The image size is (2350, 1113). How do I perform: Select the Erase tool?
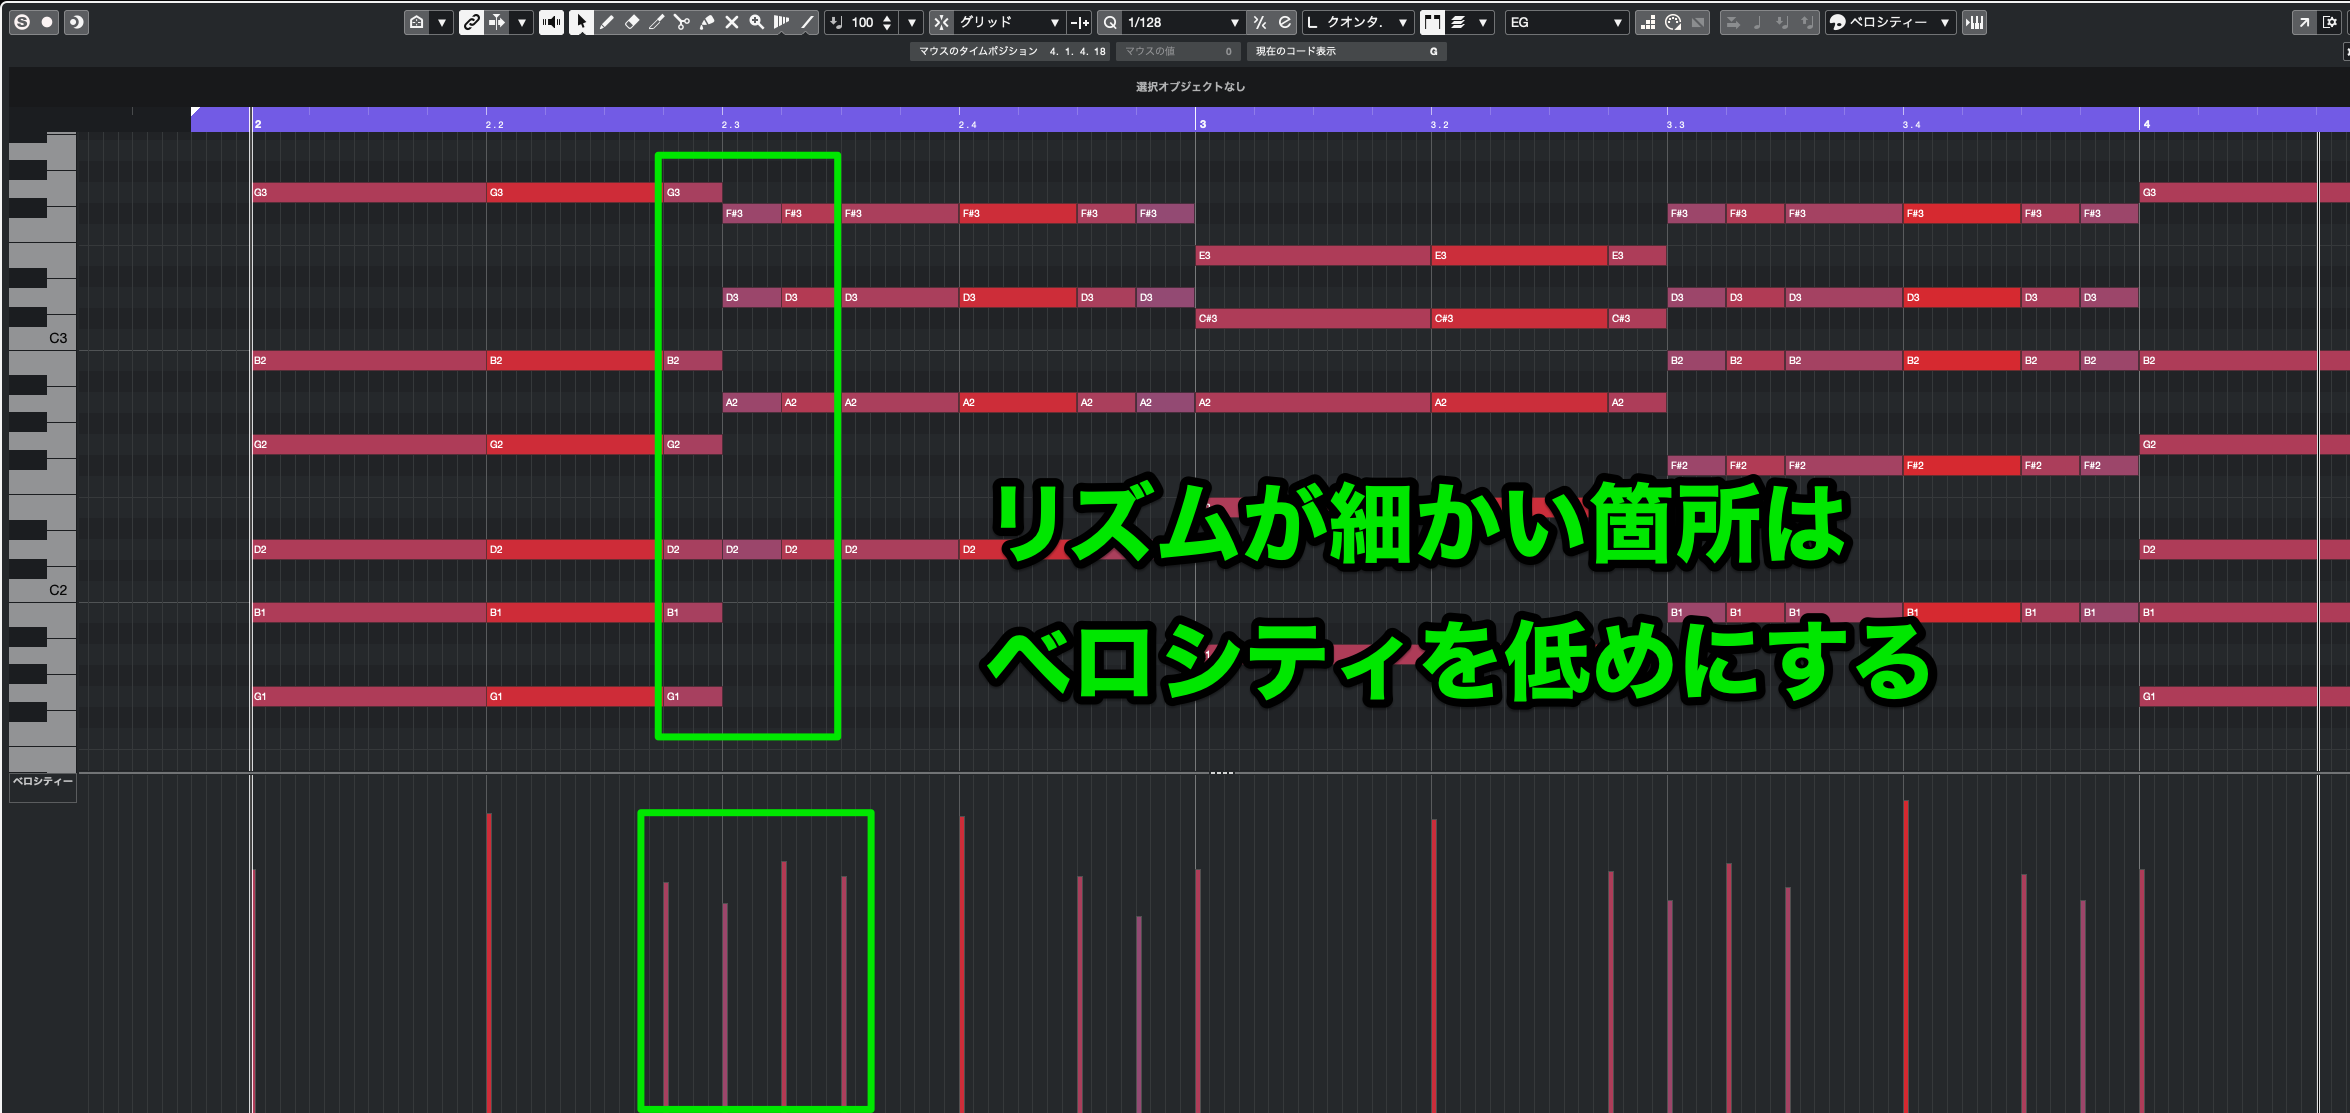632,22
